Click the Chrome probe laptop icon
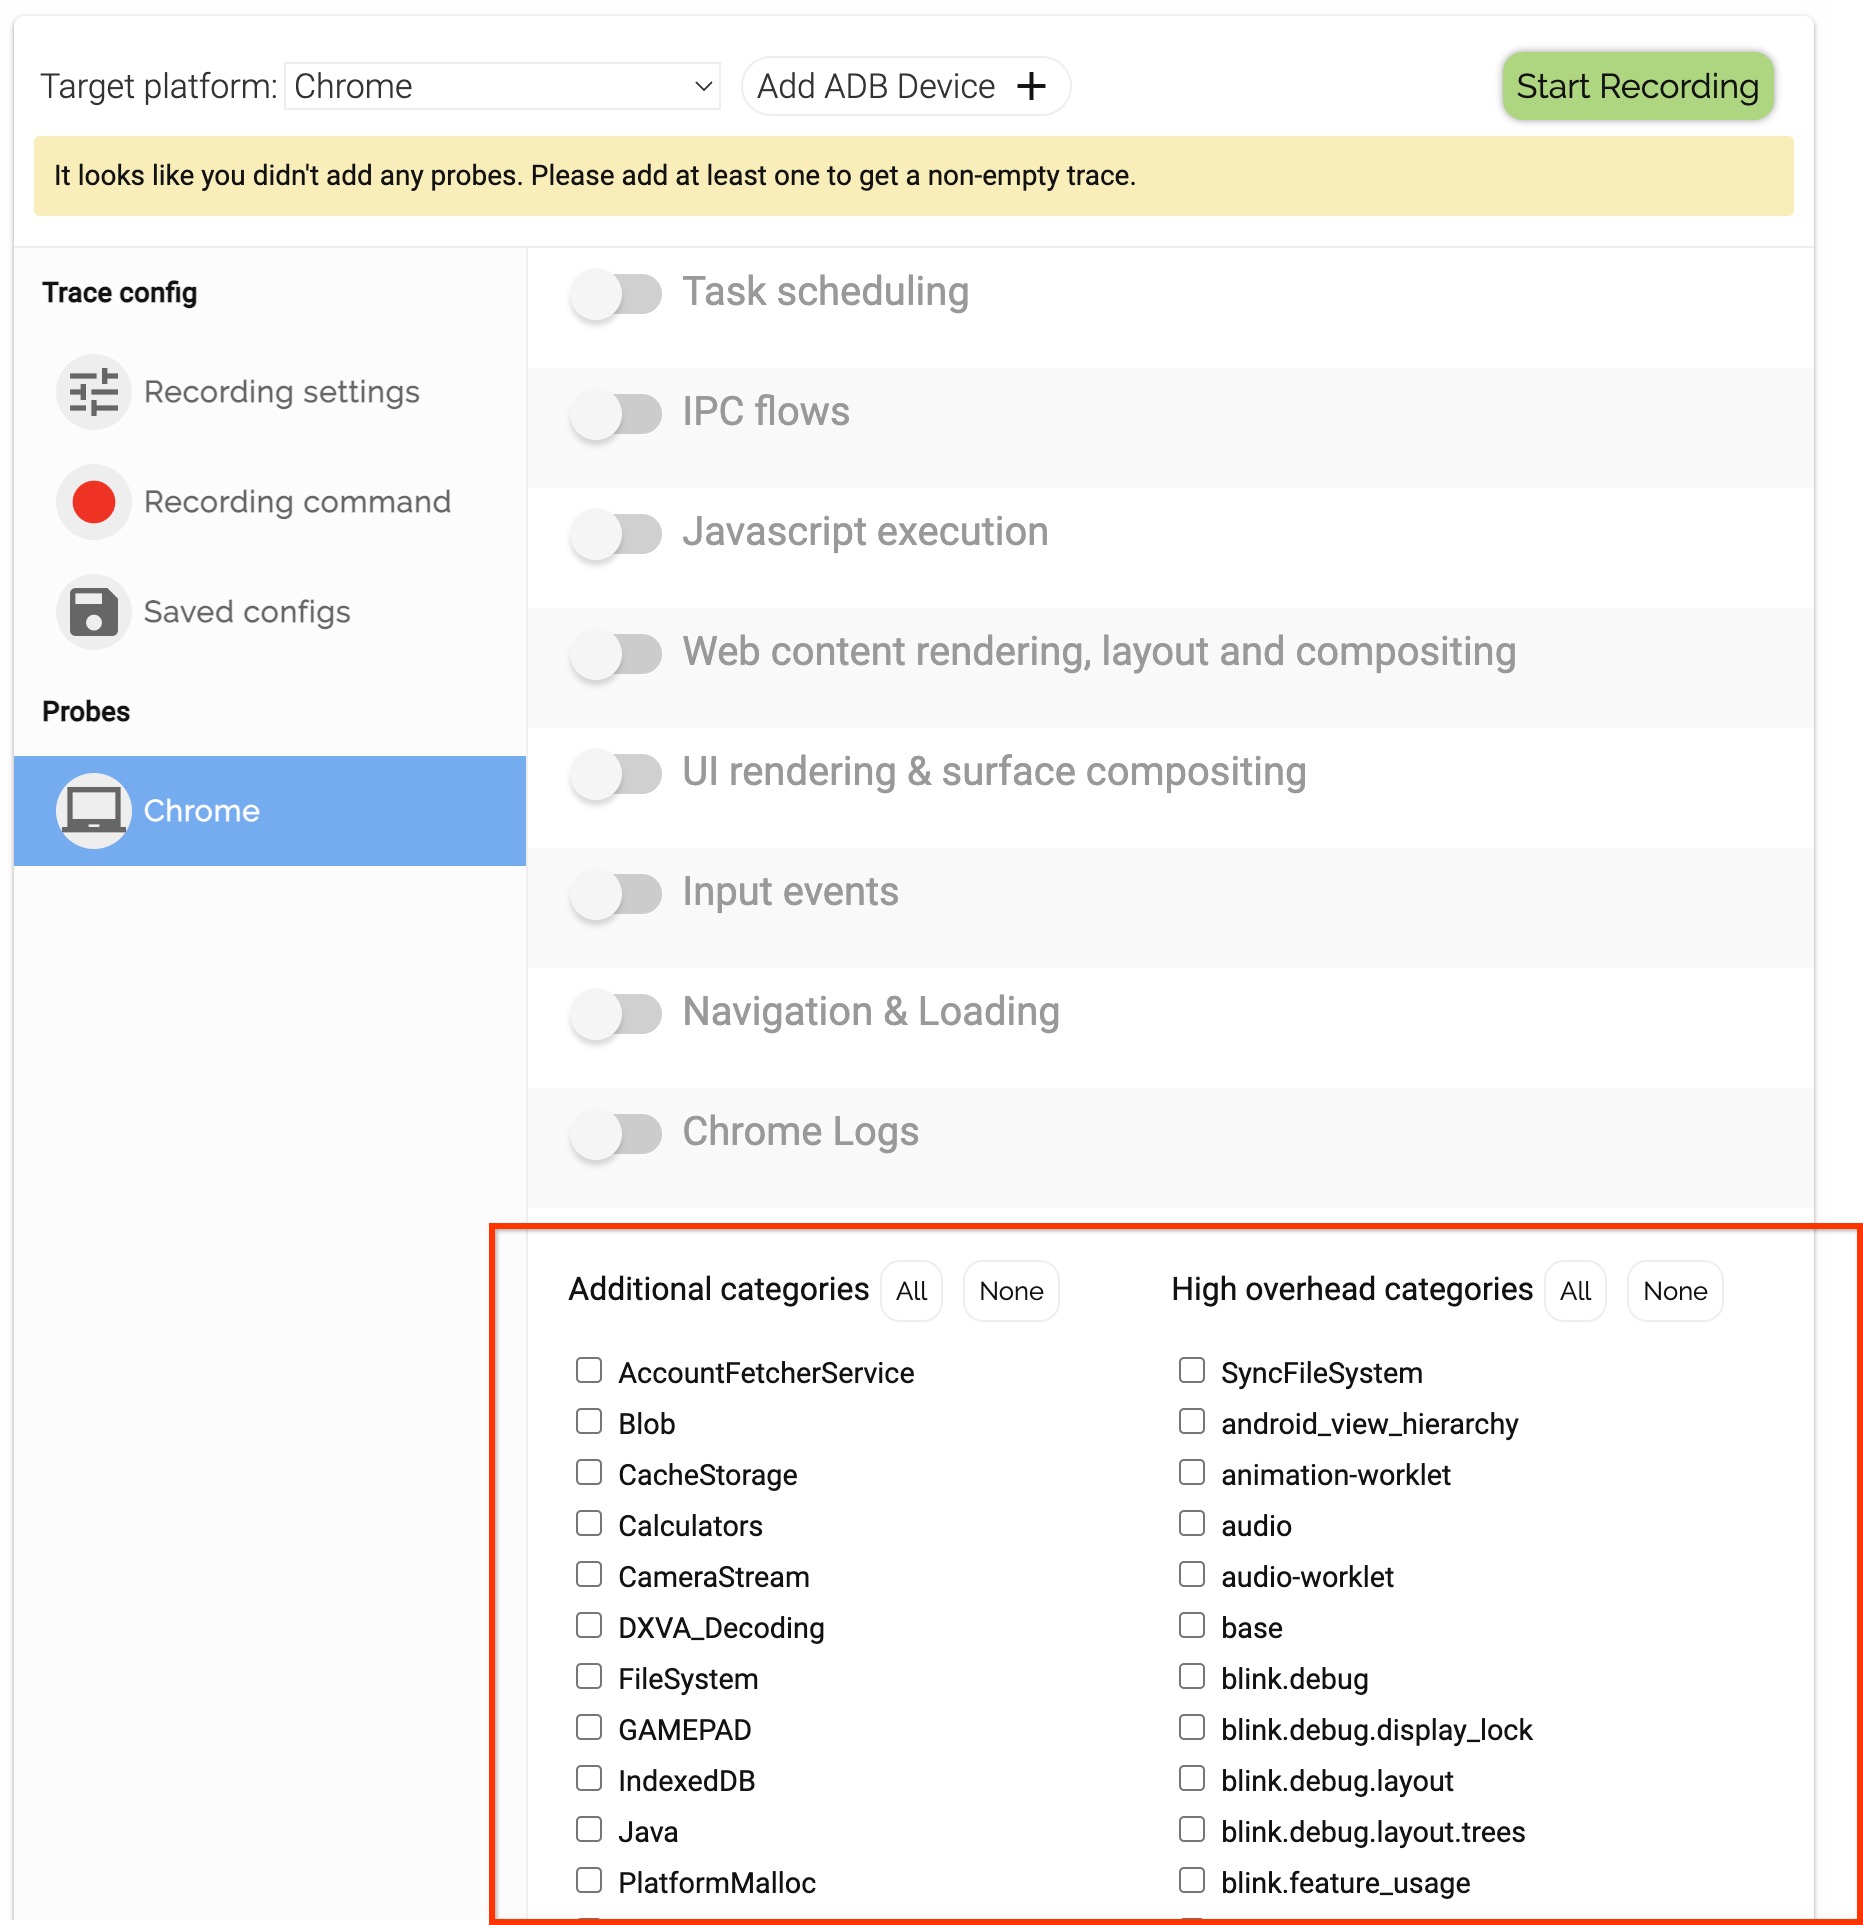 (x=93, y=811)
